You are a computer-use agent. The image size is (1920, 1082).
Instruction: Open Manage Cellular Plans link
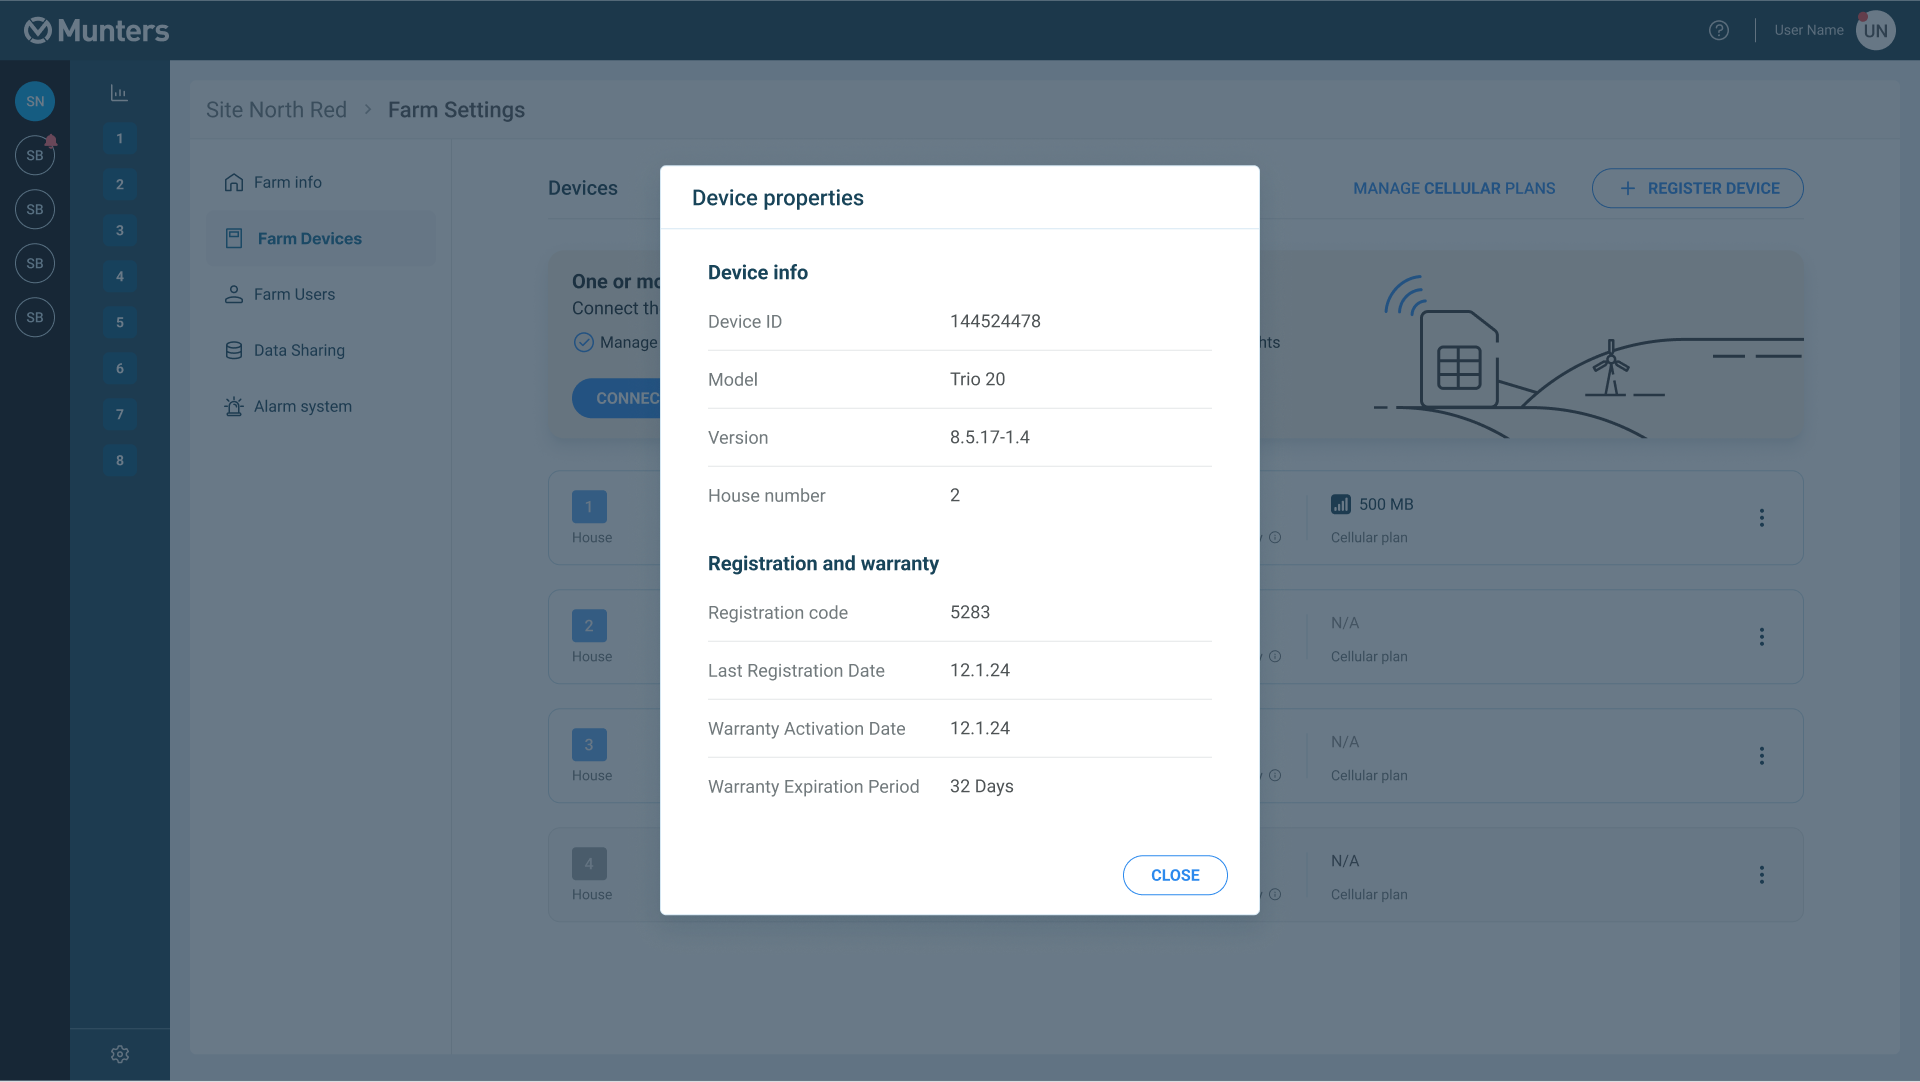1453,188
